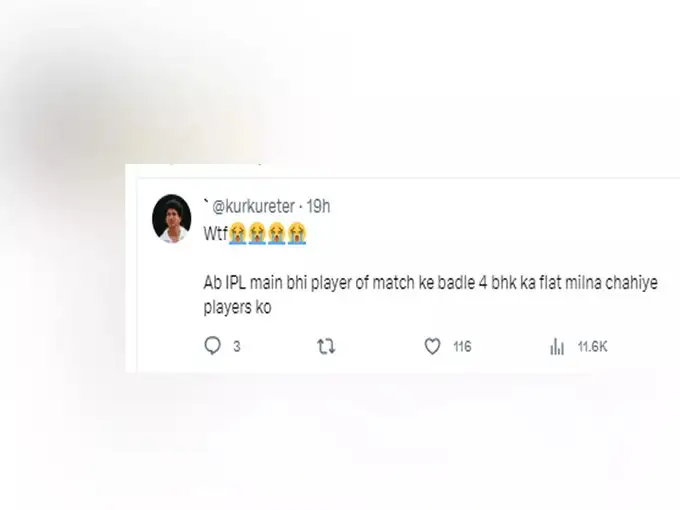The width and height of the screenshot is (680, 510).
Task: Click the reply speech bubble icon
Action: [212, 346]
